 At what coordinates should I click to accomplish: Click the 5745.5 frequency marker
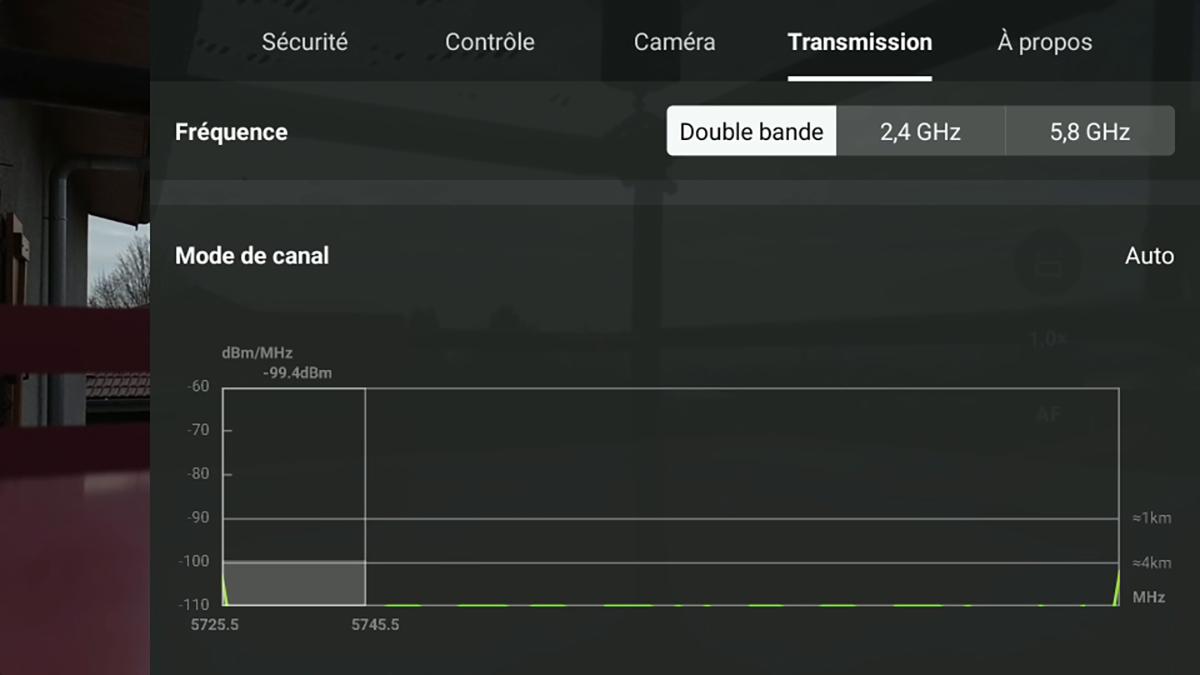(x=375, y=625)
